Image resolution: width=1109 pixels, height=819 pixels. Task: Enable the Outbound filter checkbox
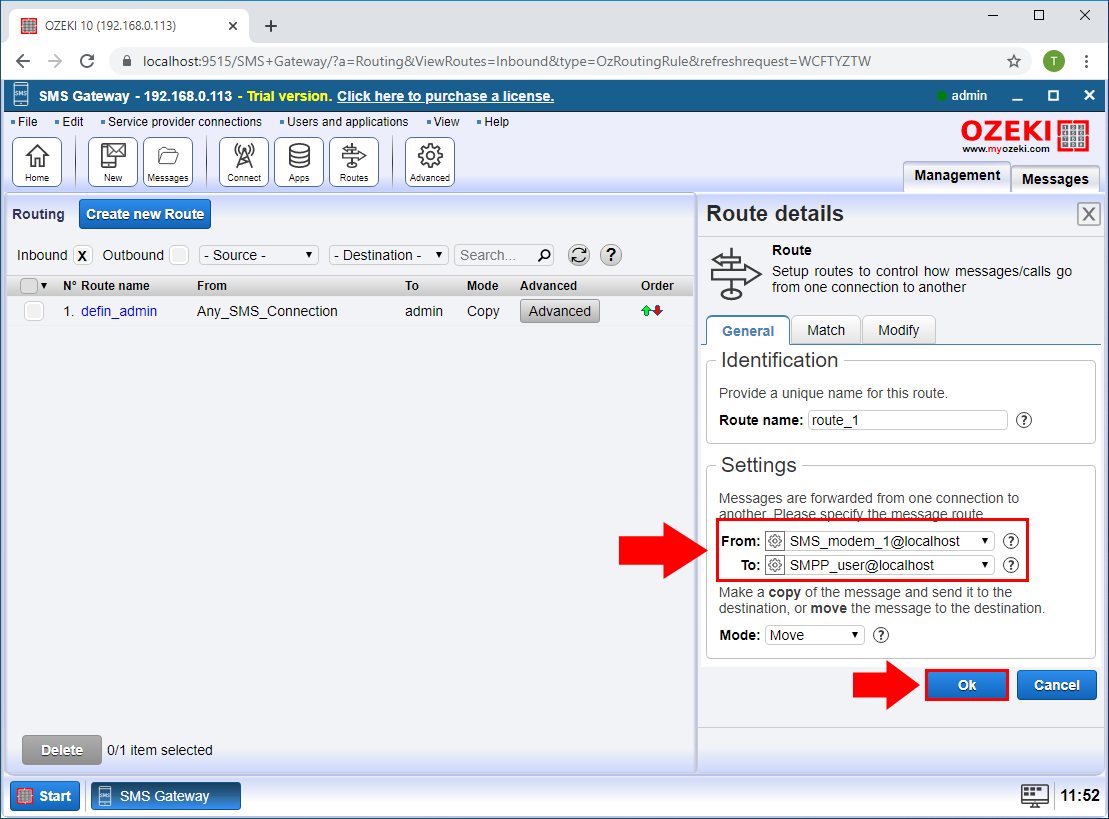(178, 255)
